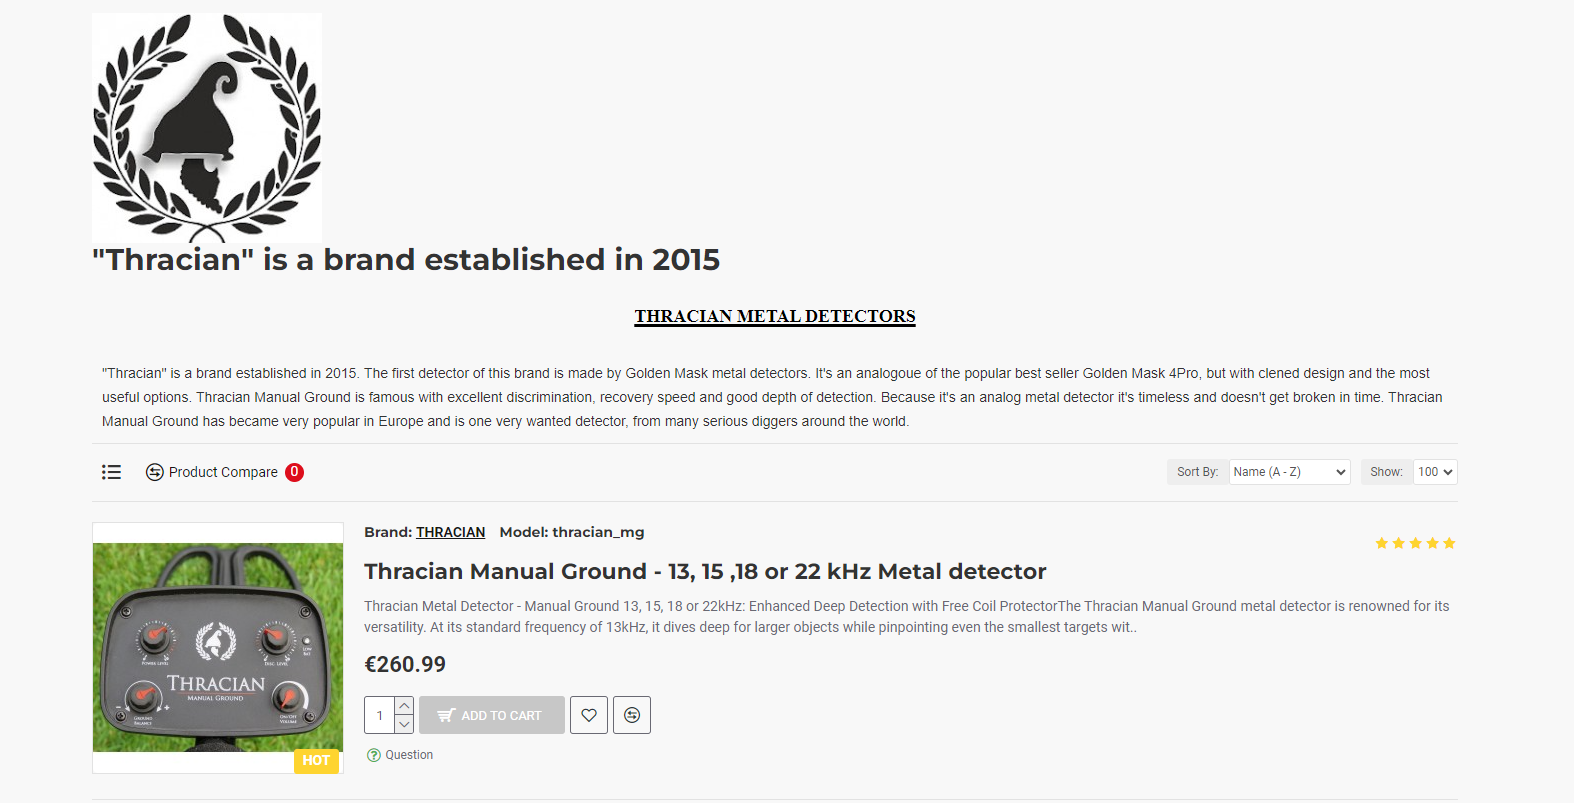The image size is (1574, 803).
Task: Click the €260.99 product price
Action: (x=405, y=664)
